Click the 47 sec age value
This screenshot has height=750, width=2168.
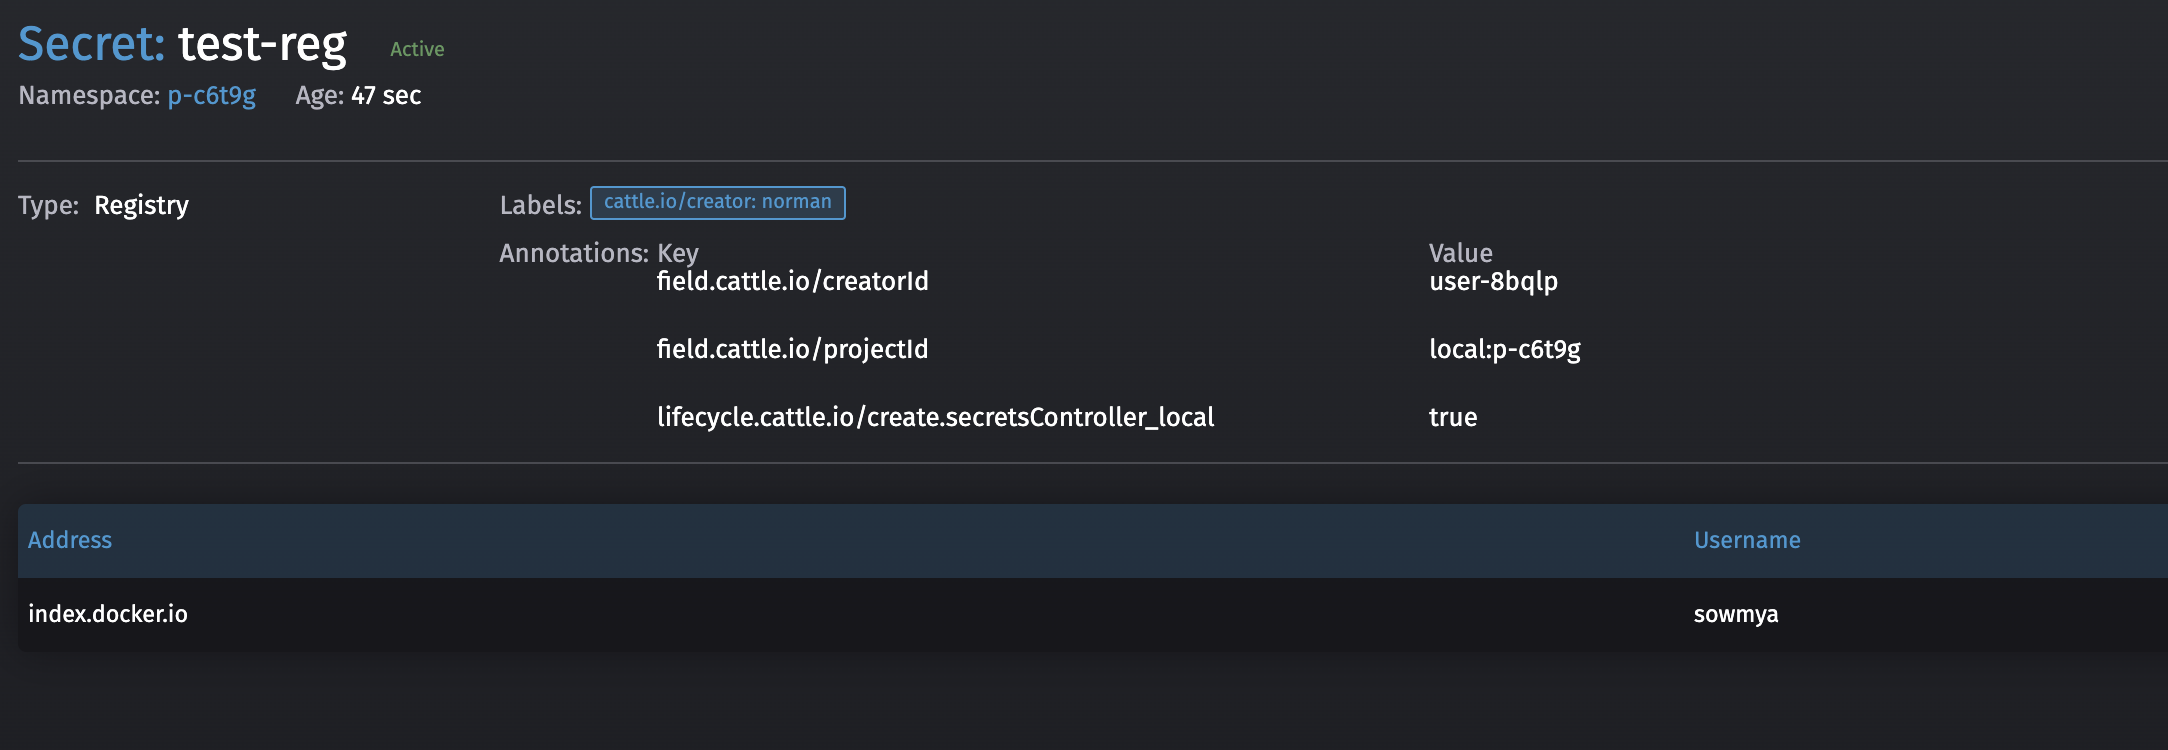pos(386,96)
